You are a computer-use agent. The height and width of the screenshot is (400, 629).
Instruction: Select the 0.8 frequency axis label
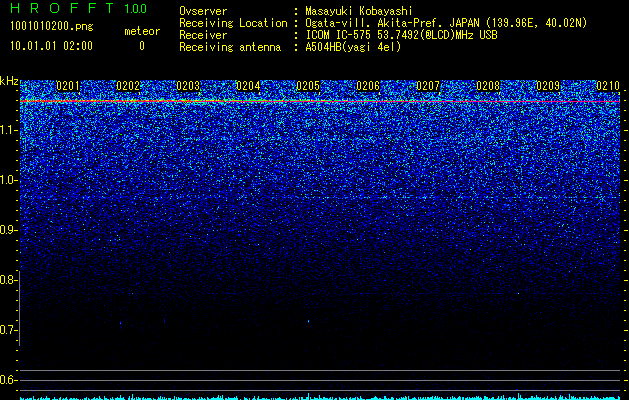coord(9,280)
